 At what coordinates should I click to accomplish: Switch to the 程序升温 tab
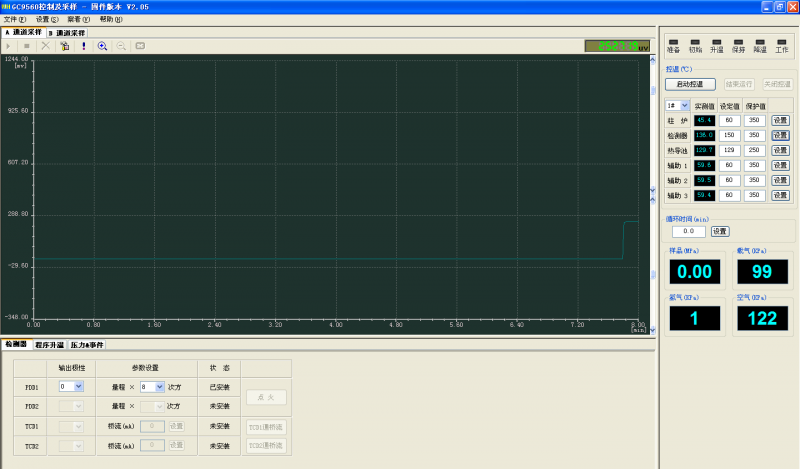[x=49, y=345]
